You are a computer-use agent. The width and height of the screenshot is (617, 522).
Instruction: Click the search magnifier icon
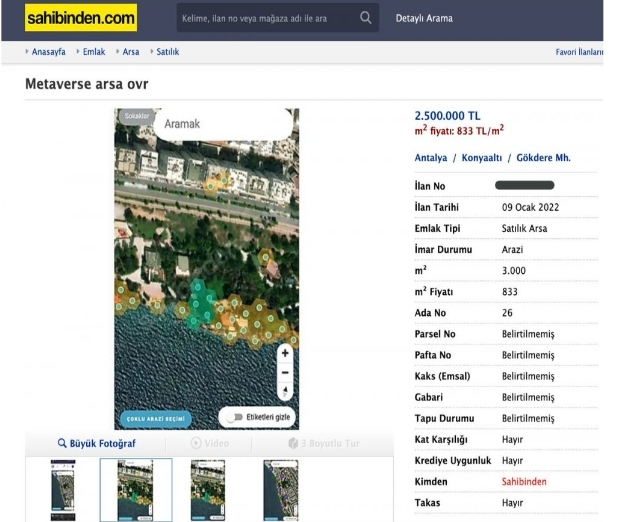click(x=366, y=18)
